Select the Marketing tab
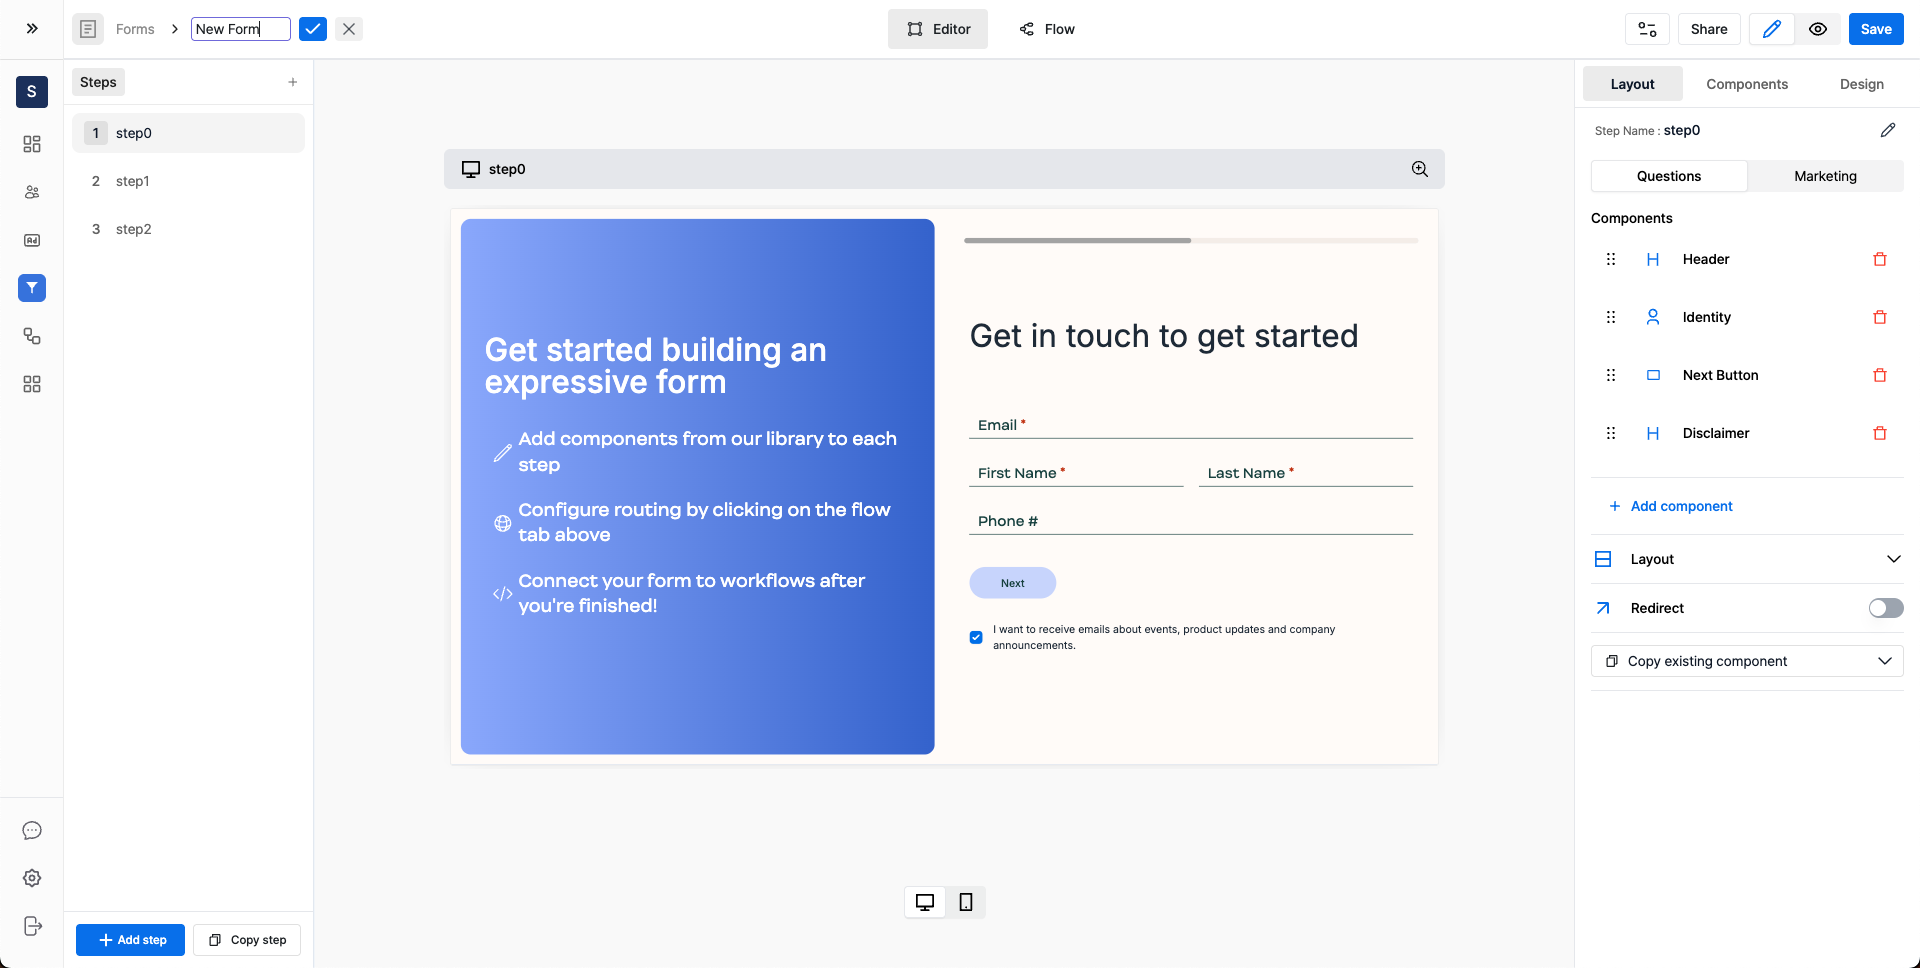The image size is (1920, 968). click(x=1825, y=176)
